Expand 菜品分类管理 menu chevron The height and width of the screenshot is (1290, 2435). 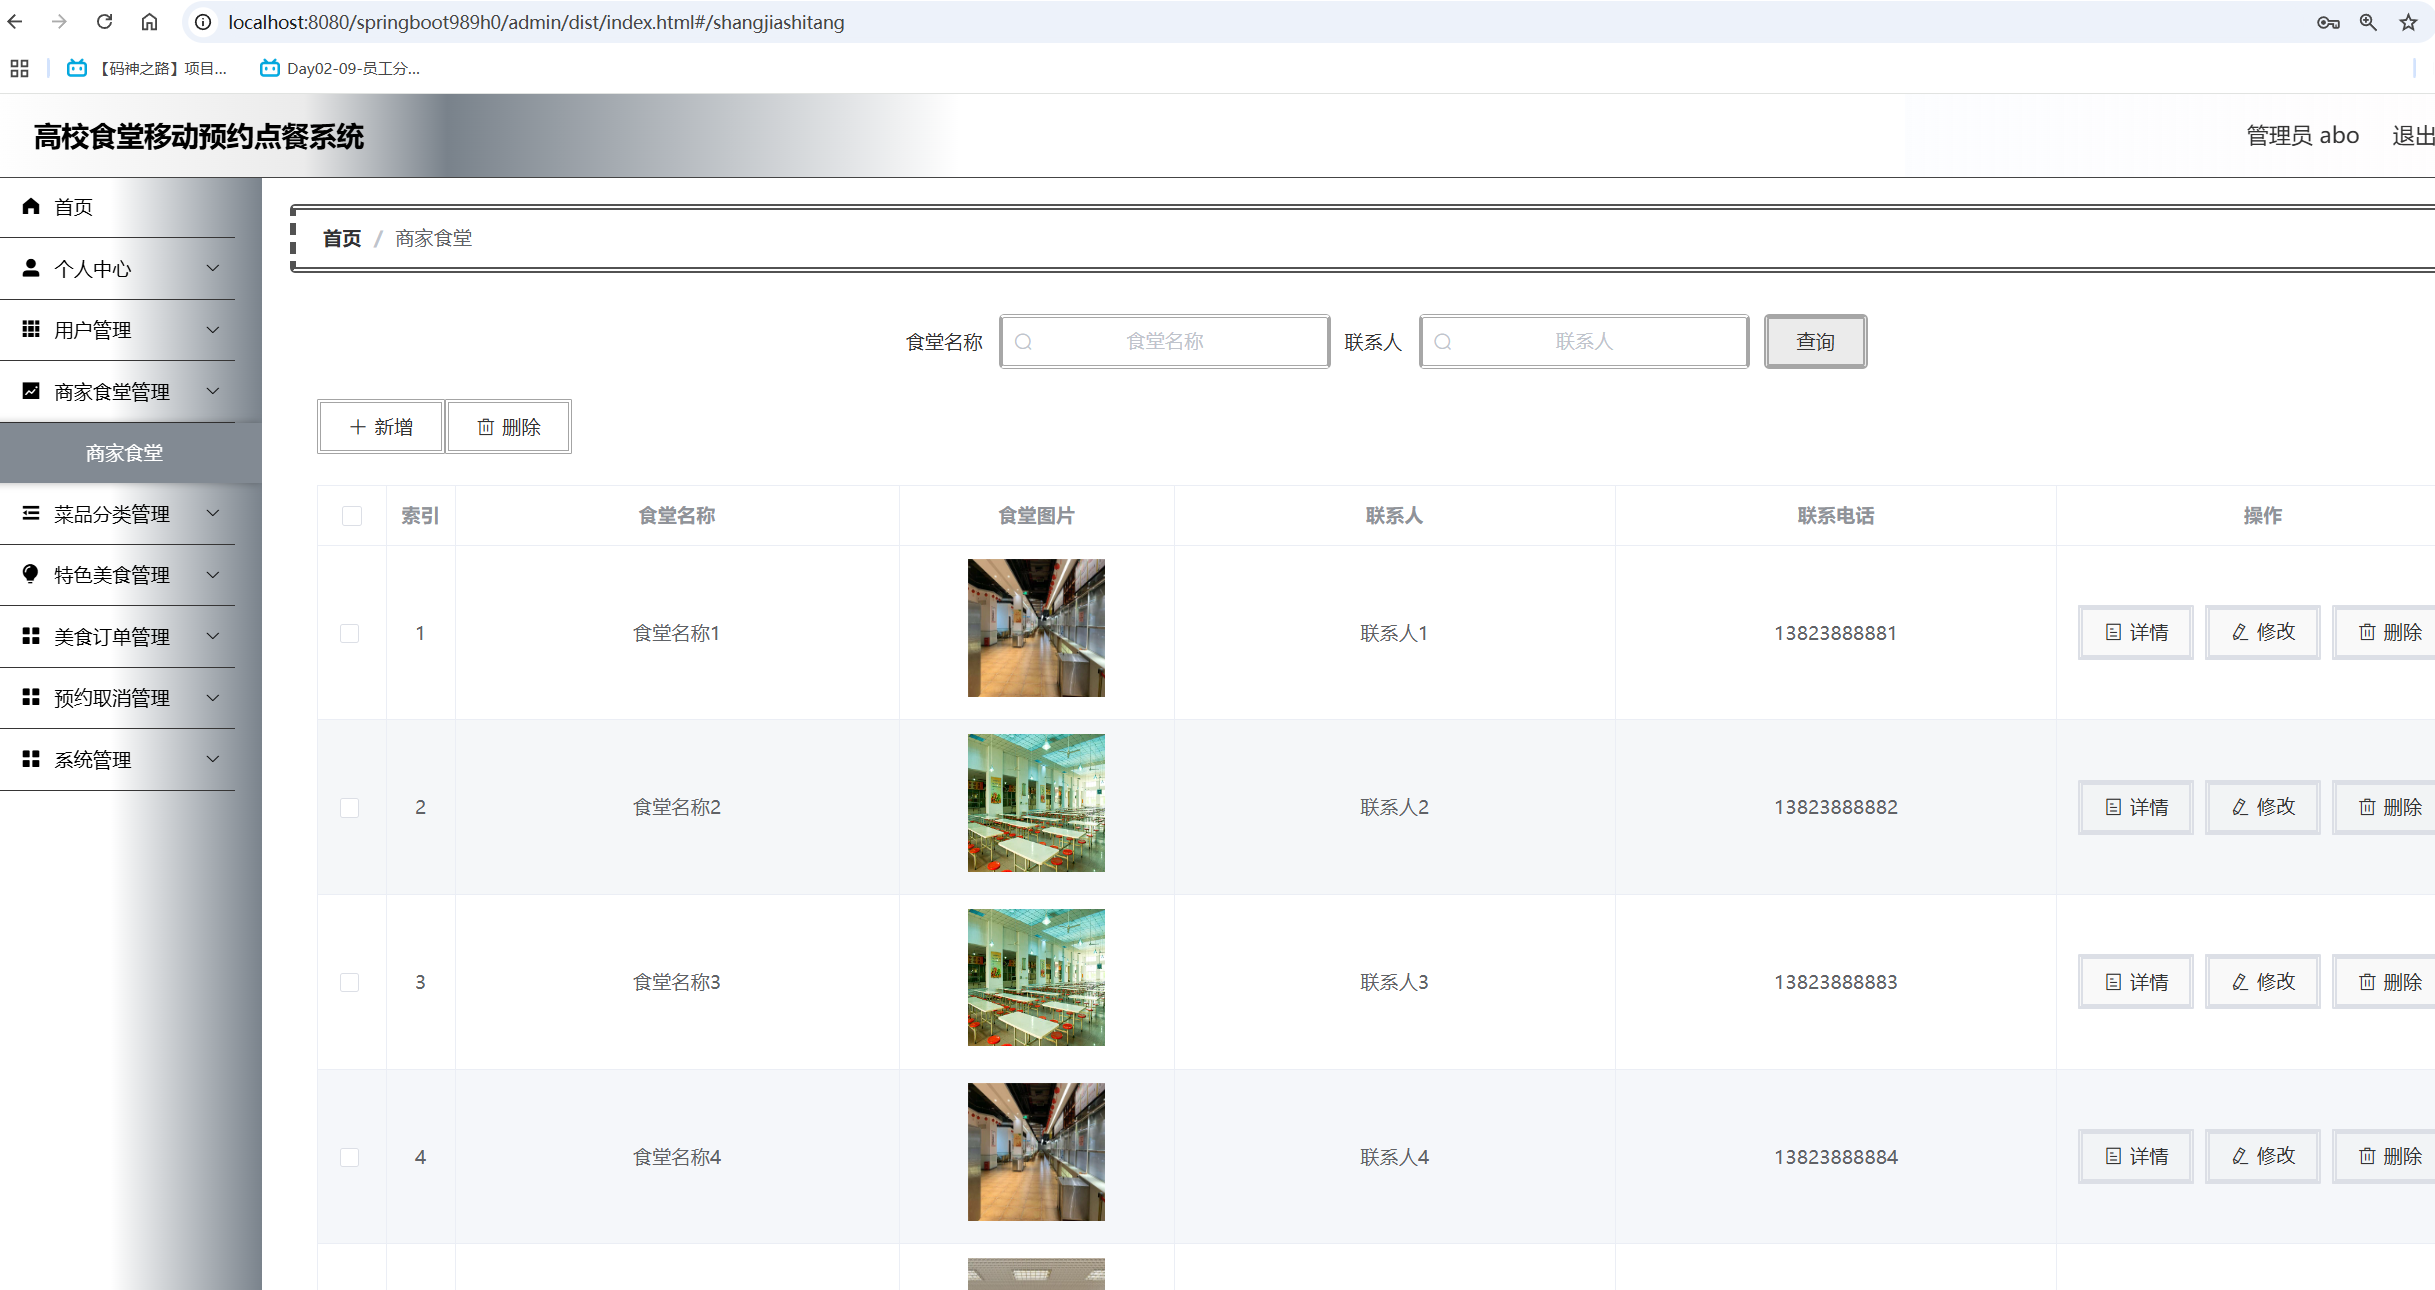point(213,513)
